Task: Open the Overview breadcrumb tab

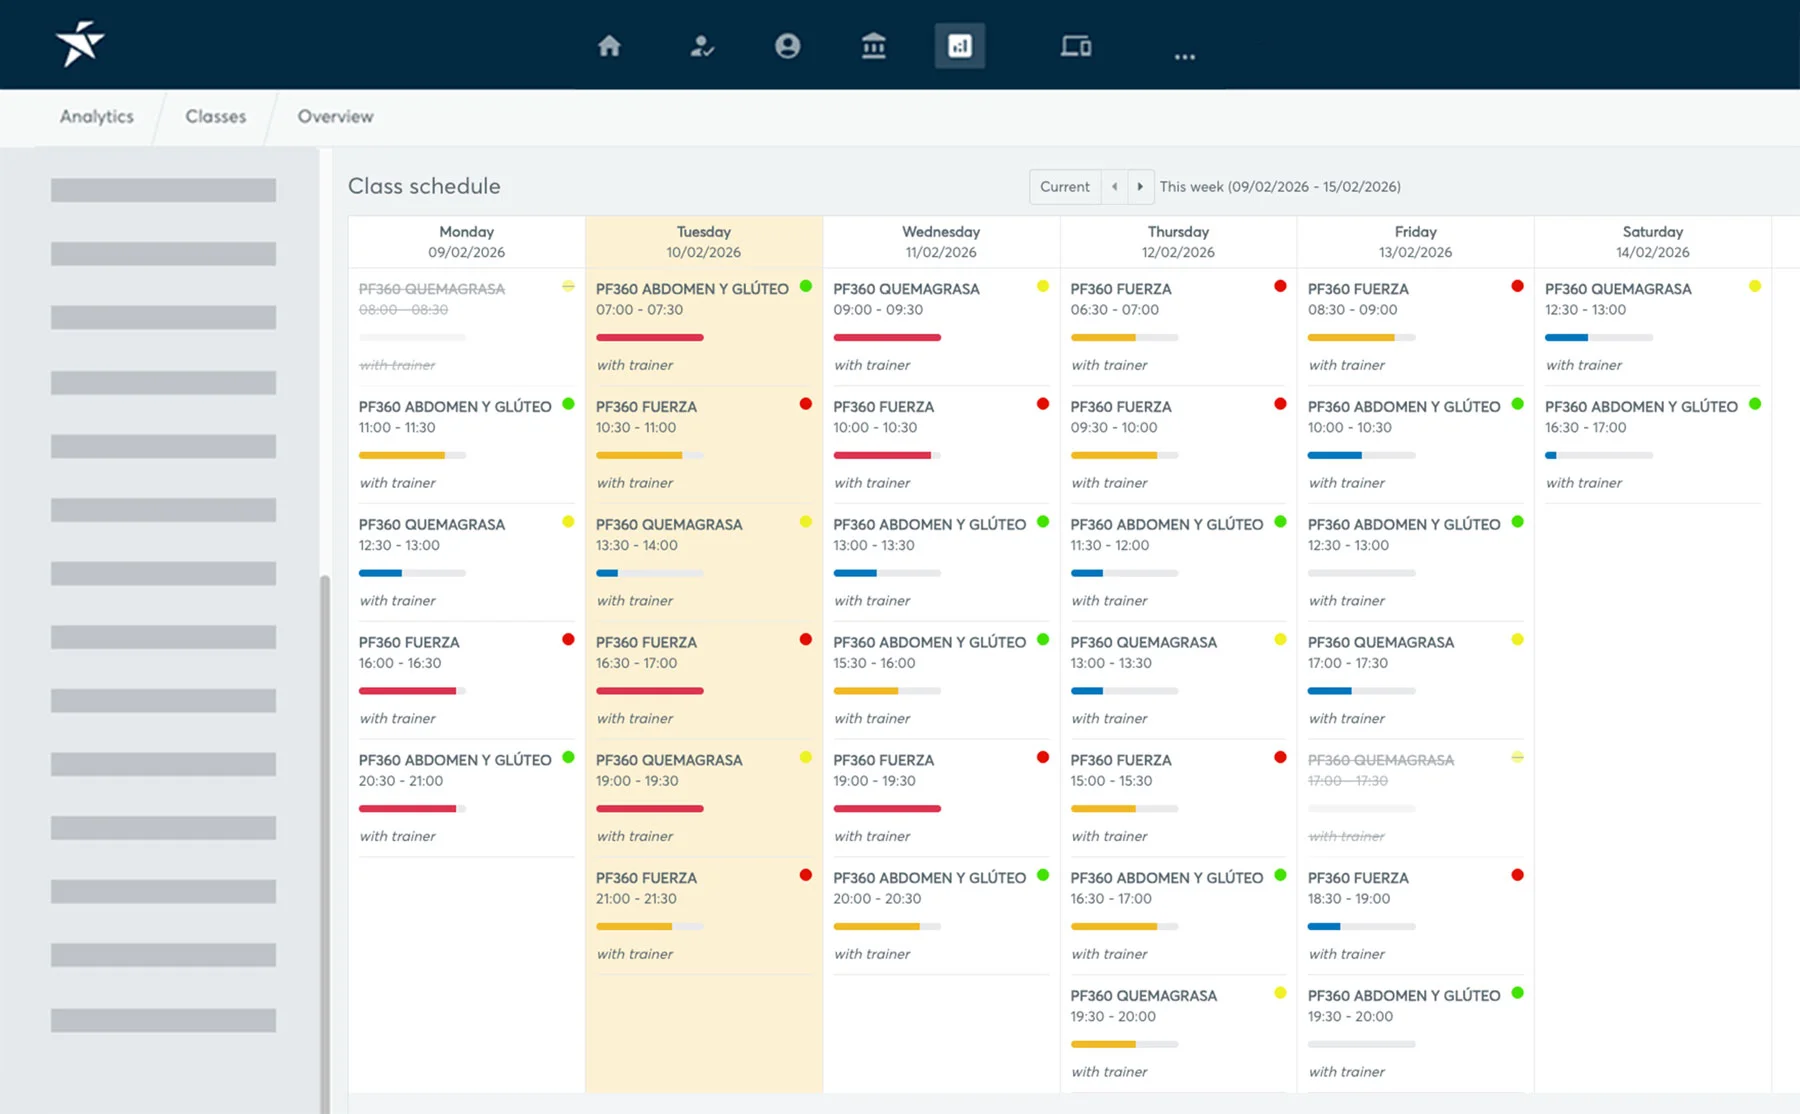Action: tap(335, 117)
